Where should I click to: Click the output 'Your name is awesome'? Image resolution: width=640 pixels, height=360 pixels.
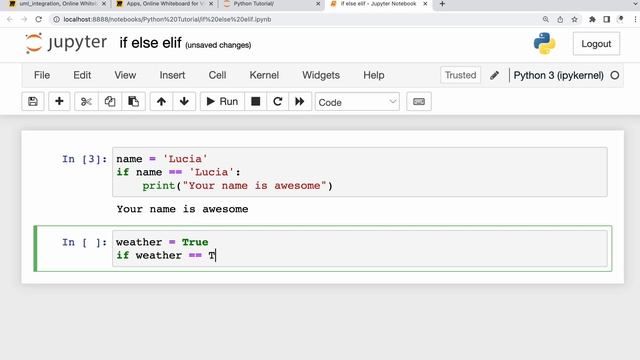point(182,209)
